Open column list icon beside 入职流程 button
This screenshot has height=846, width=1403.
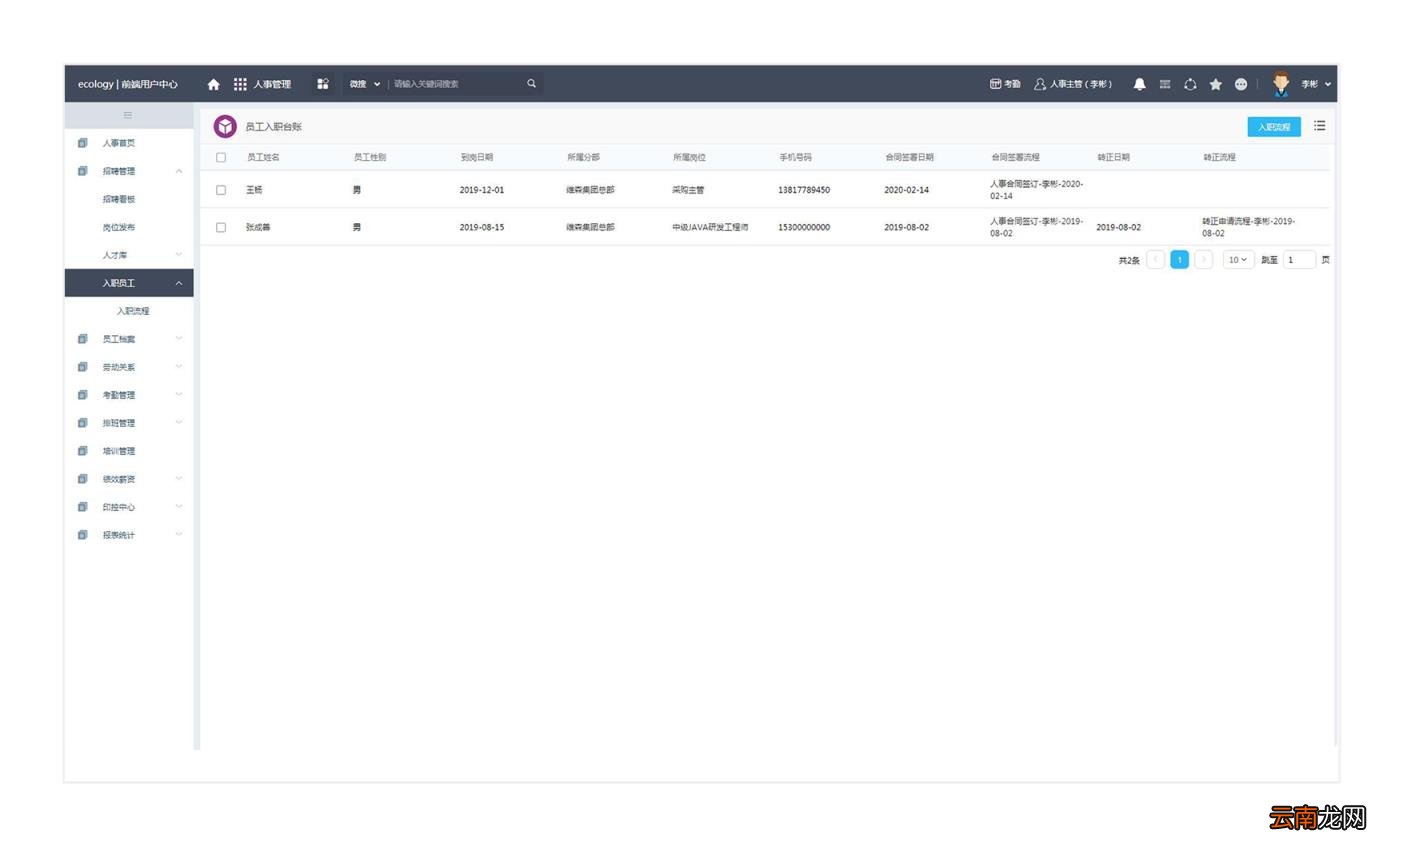pyautogui.click(x=1320, y=126)
